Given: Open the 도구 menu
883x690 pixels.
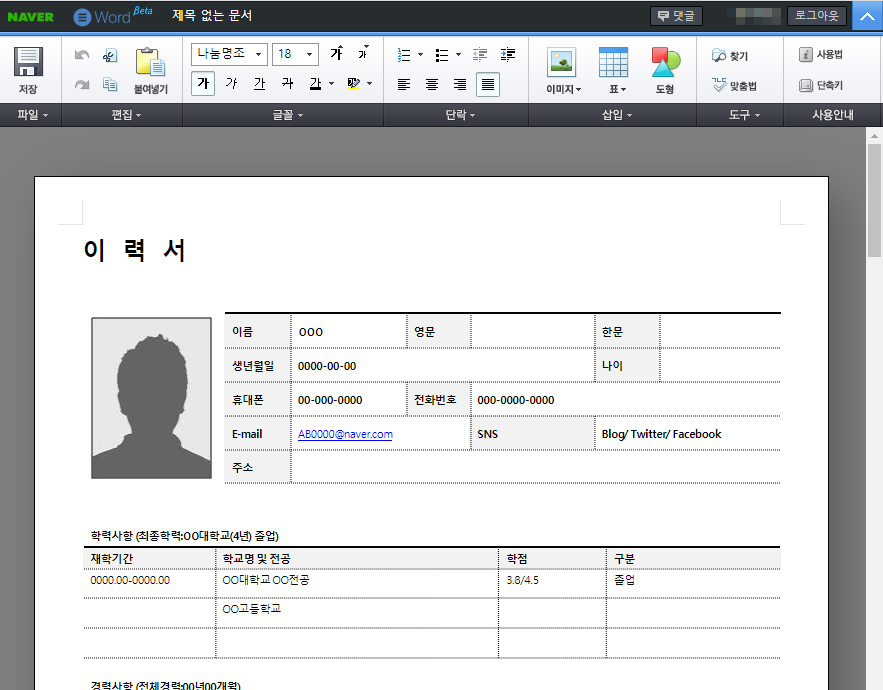Looking at the screenshot, I should coord(739,115).
